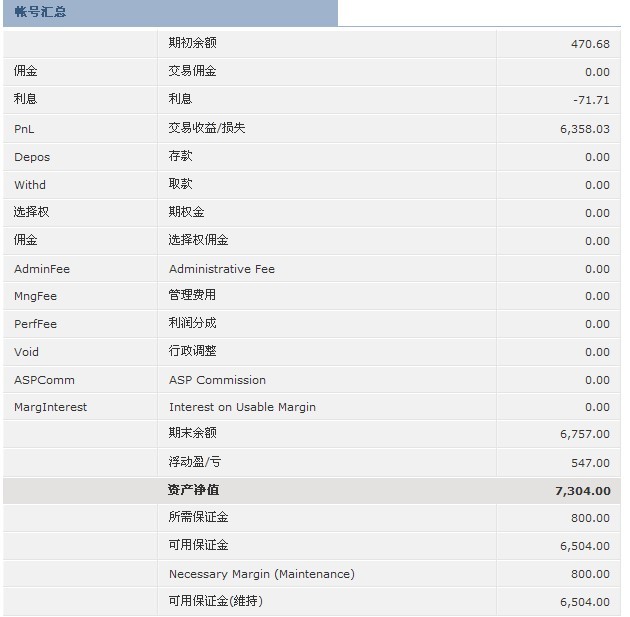Click the 管理费用 label
Screen dimensions: 630x617
coord(192,295)
